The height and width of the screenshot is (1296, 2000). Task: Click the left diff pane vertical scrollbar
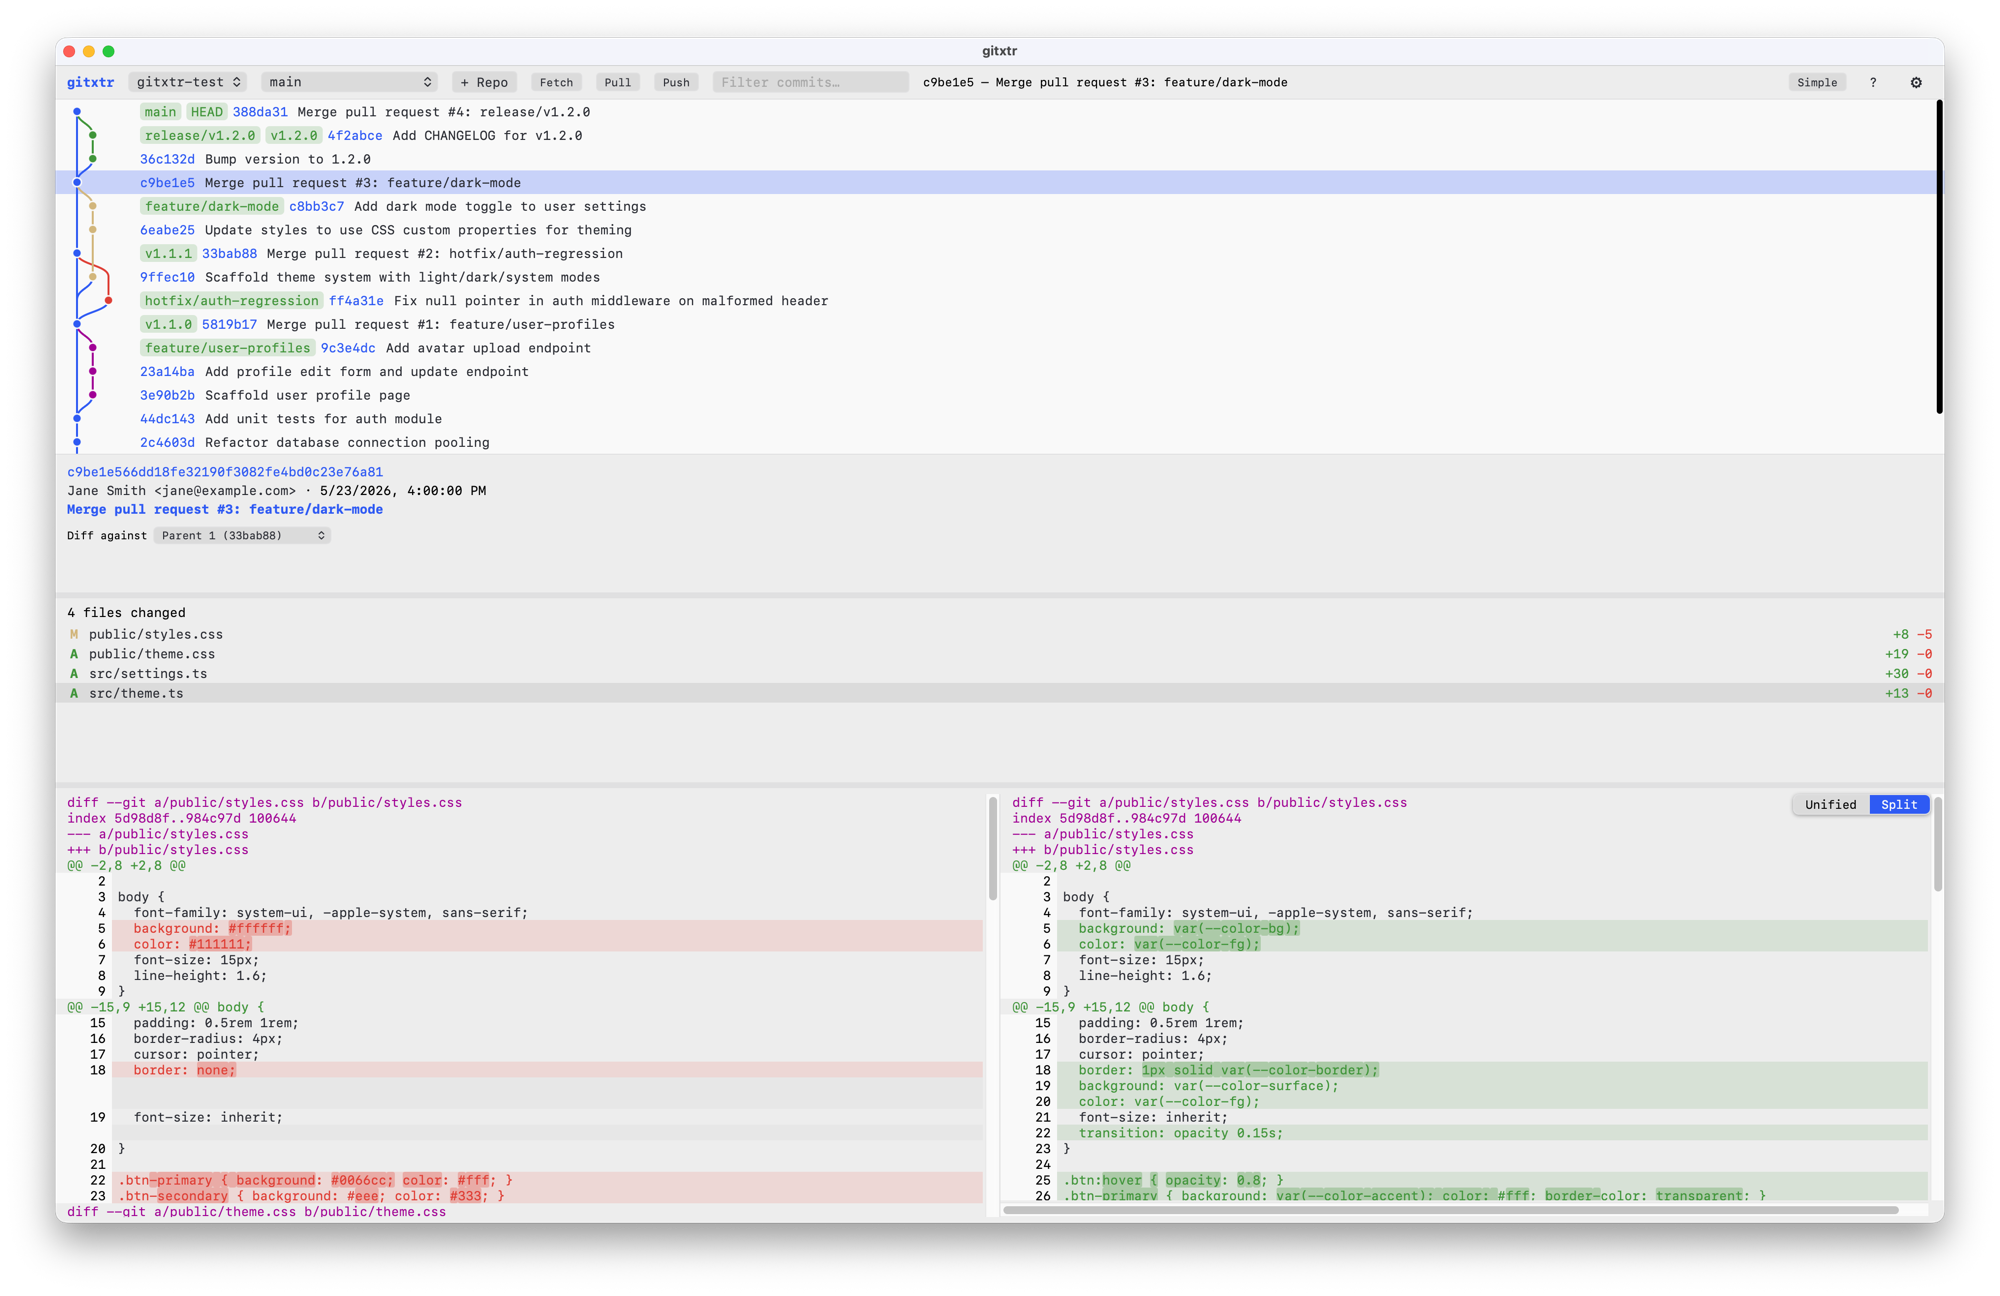pos(992,848)
